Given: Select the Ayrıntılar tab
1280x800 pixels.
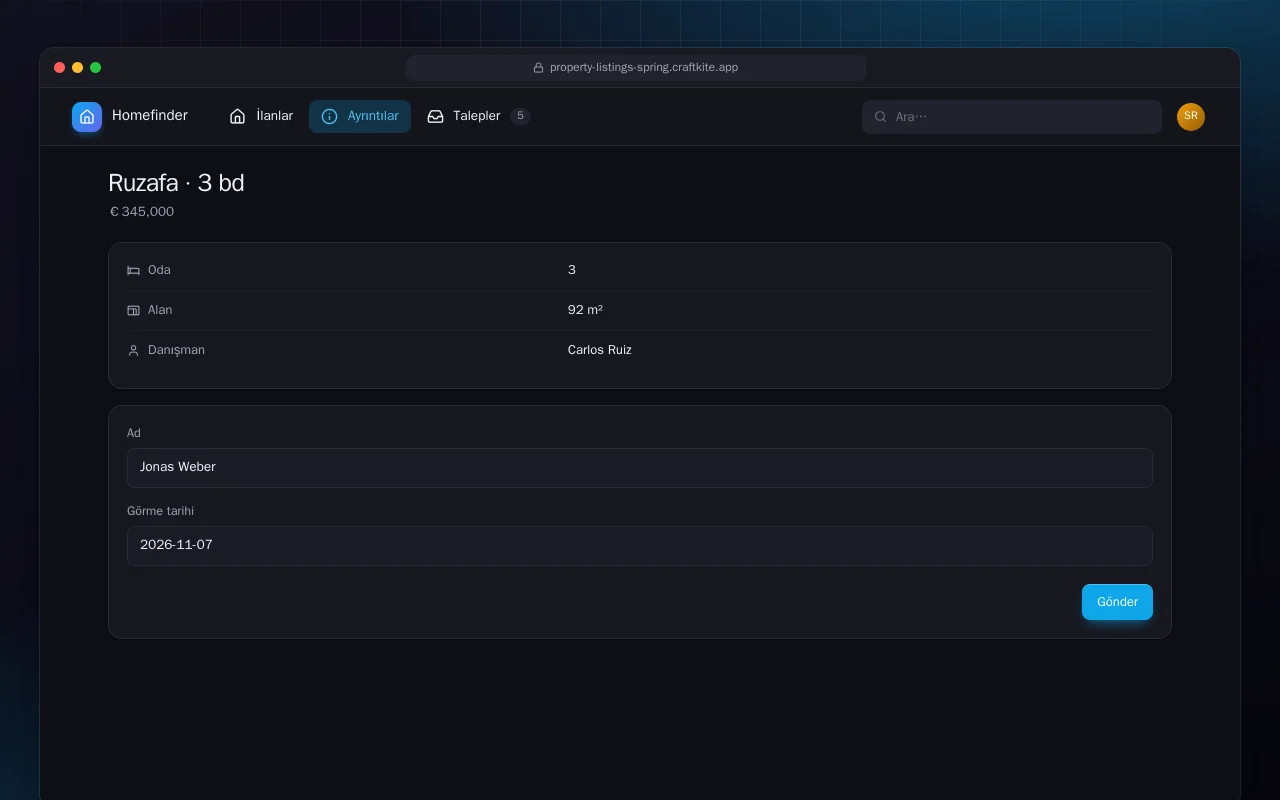Looking at the screenshot, I should (360, 116).
